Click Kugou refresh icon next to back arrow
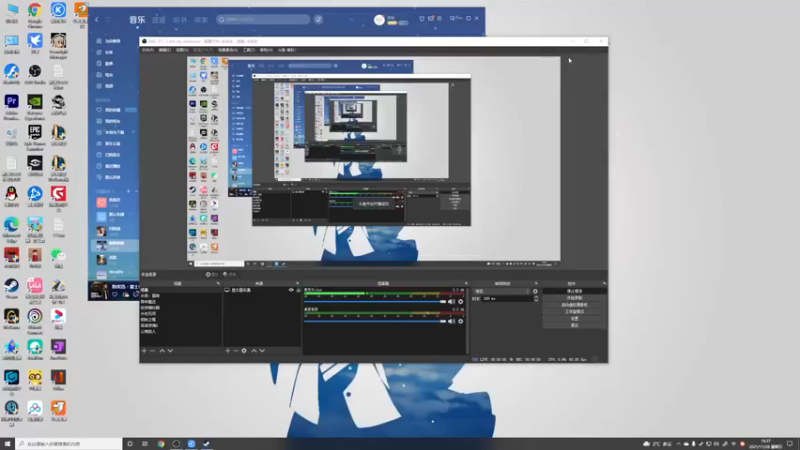The image size is (800, 450). (x=108, y=19)
